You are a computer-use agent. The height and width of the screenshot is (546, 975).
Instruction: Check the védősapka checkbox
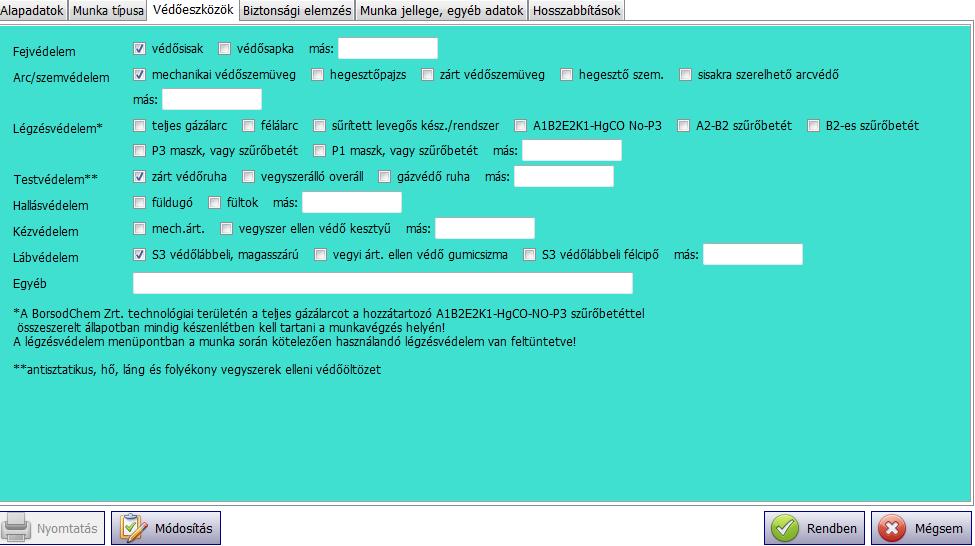tap(224, 49)
